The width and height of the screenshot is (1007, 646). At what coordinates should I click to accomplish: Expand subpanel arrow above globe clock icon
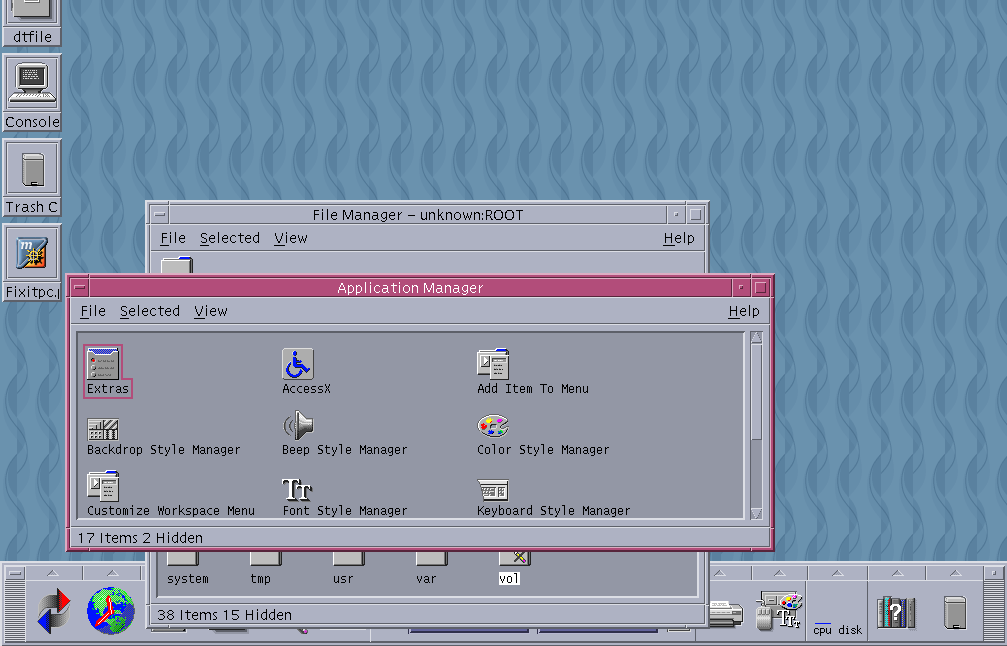(x=112, y=573)
